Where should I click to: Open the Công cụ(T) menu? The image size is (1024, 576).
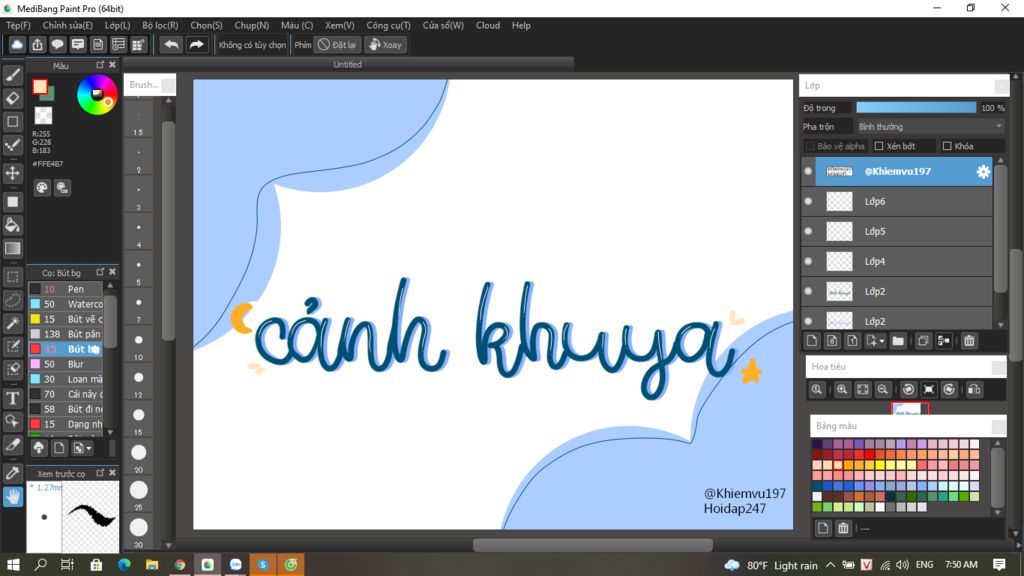[388, 25]
